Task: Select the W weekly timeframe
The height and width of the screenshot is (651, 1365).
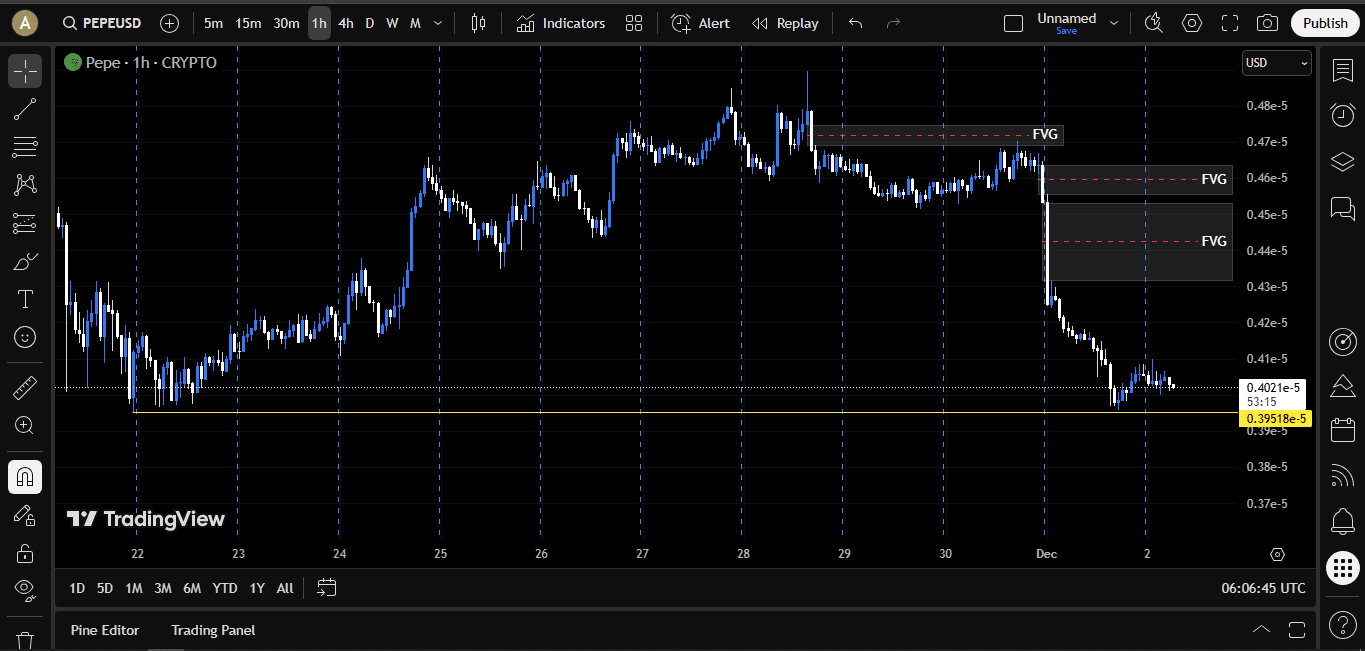Action: [392, 23]
